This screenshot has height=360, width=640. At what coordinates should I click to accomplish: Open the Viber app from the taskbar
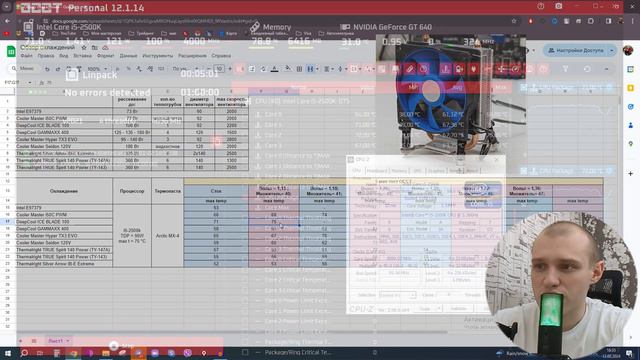point(187,353)
